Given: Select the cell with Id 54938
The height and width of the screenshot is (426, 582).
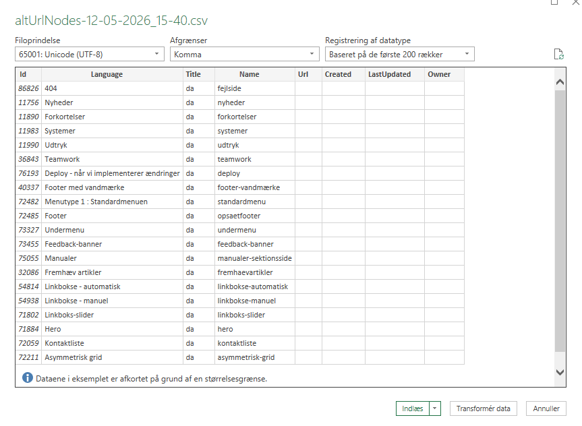Looking at the screenshot, I should (x=29, y=301).
